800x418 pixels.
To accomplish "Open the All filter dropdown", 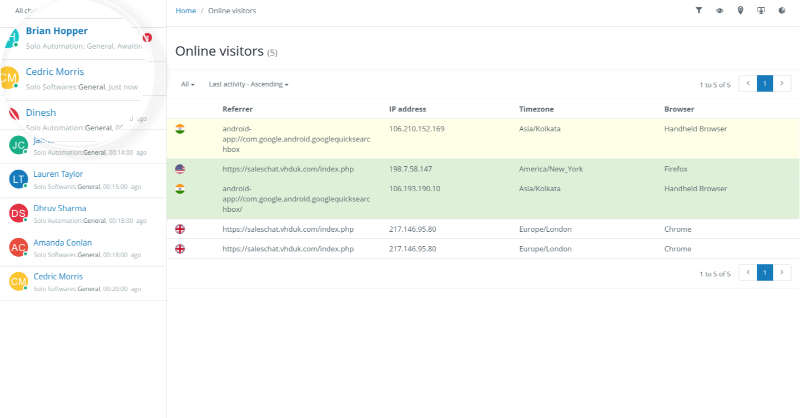I will 187,84.
